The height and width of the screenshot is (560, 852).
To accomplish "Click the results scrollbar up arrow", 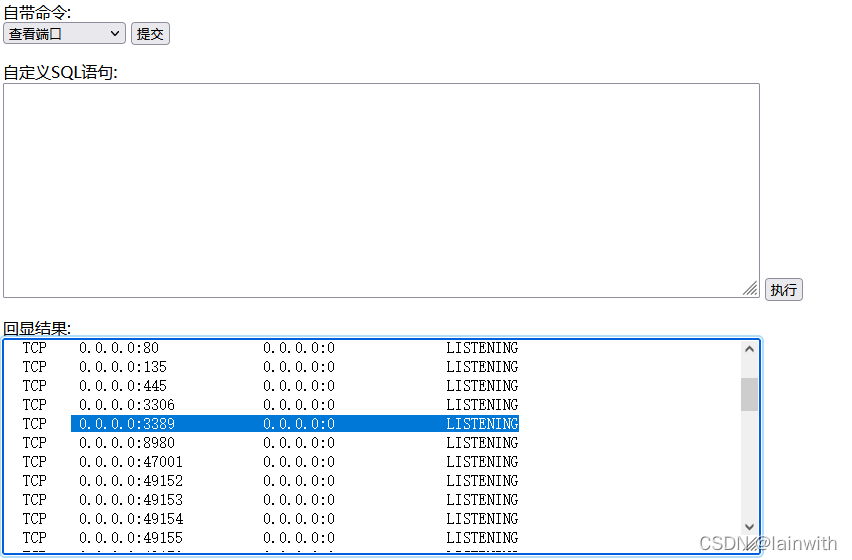I will [x=749, y=349].
